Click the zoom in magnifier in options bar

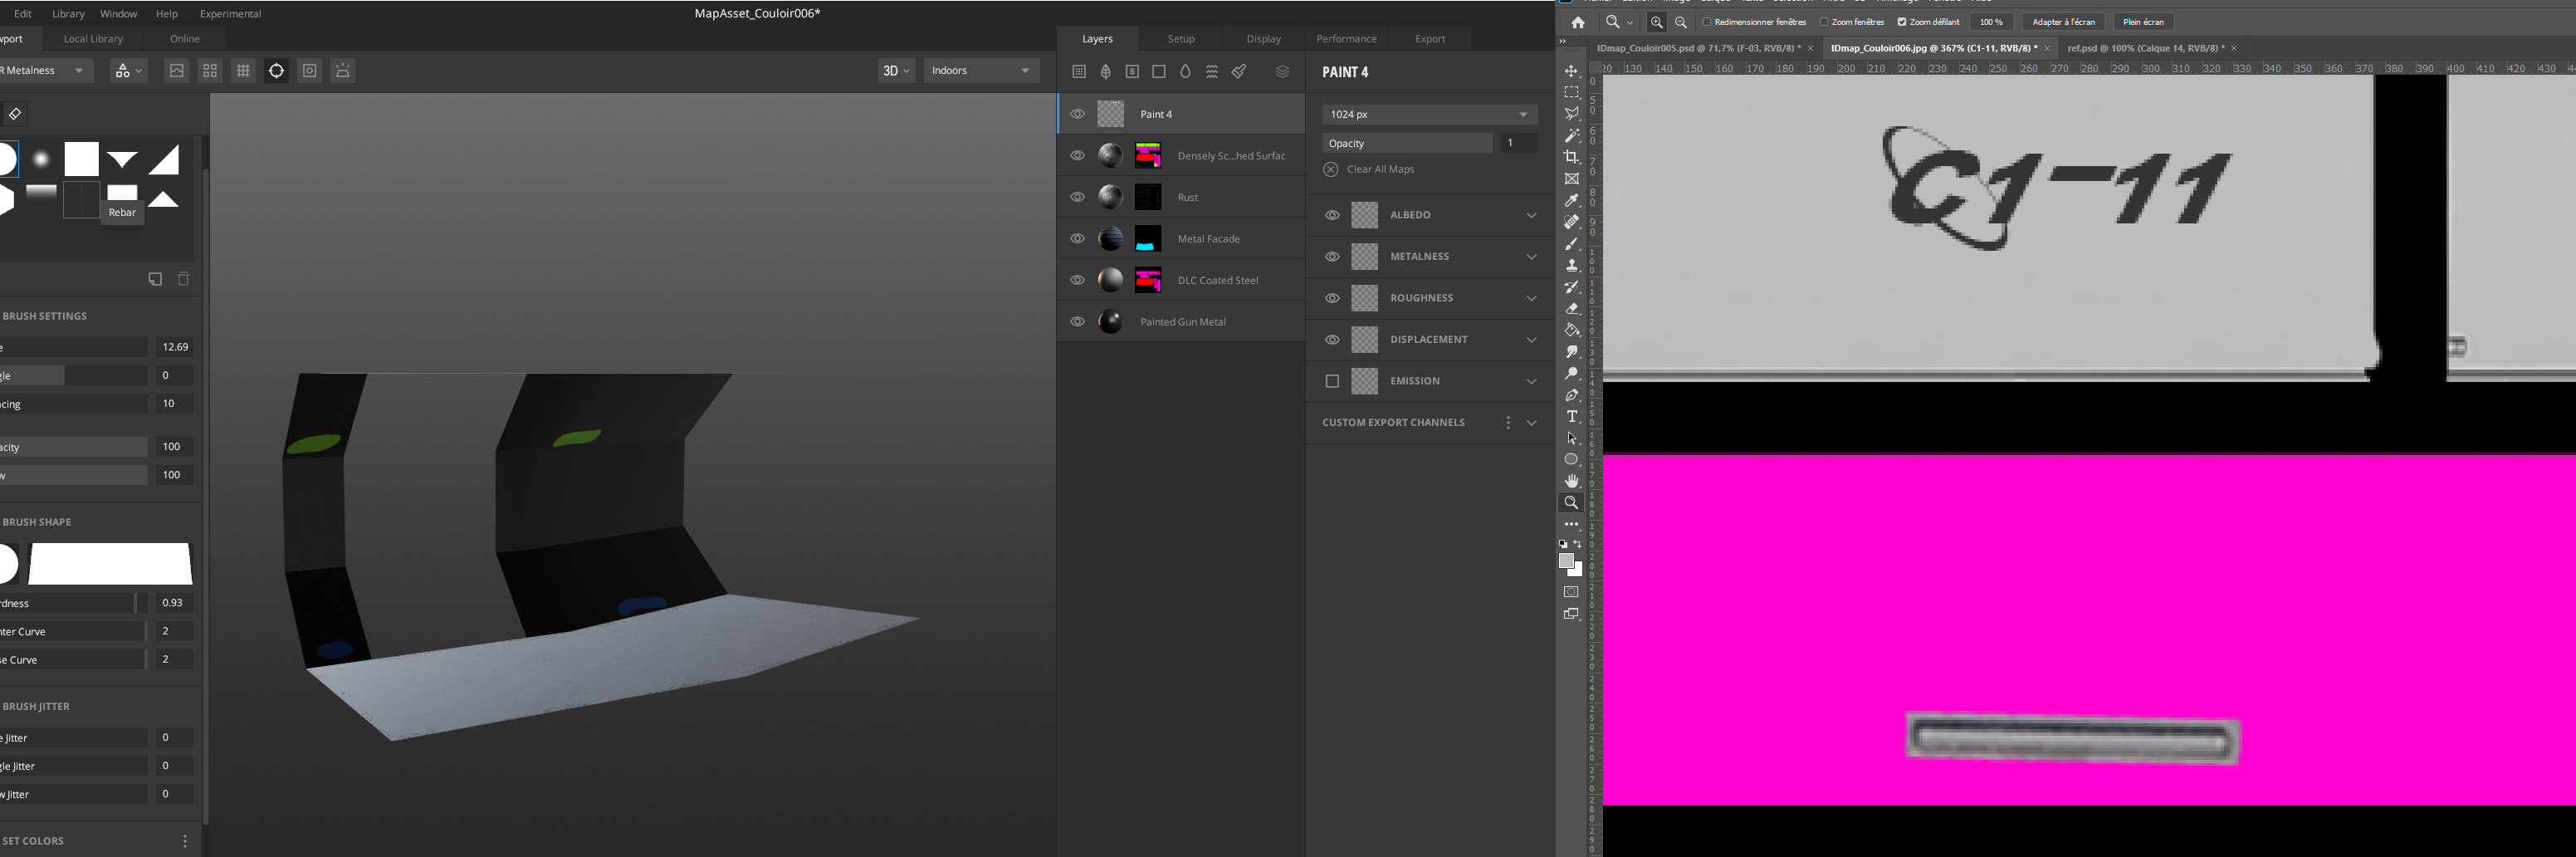(1657, 22)
